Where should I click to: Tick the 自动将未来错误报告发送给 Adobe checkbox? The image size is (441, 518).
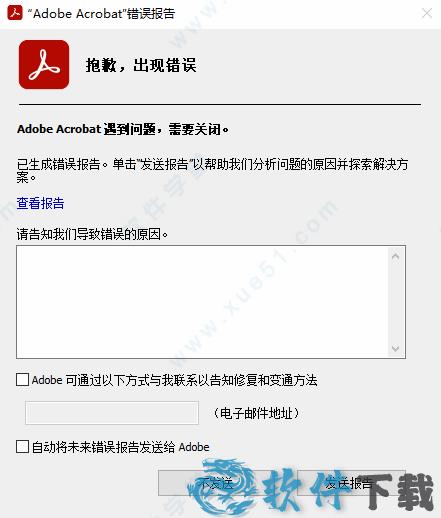pos(22,446)
